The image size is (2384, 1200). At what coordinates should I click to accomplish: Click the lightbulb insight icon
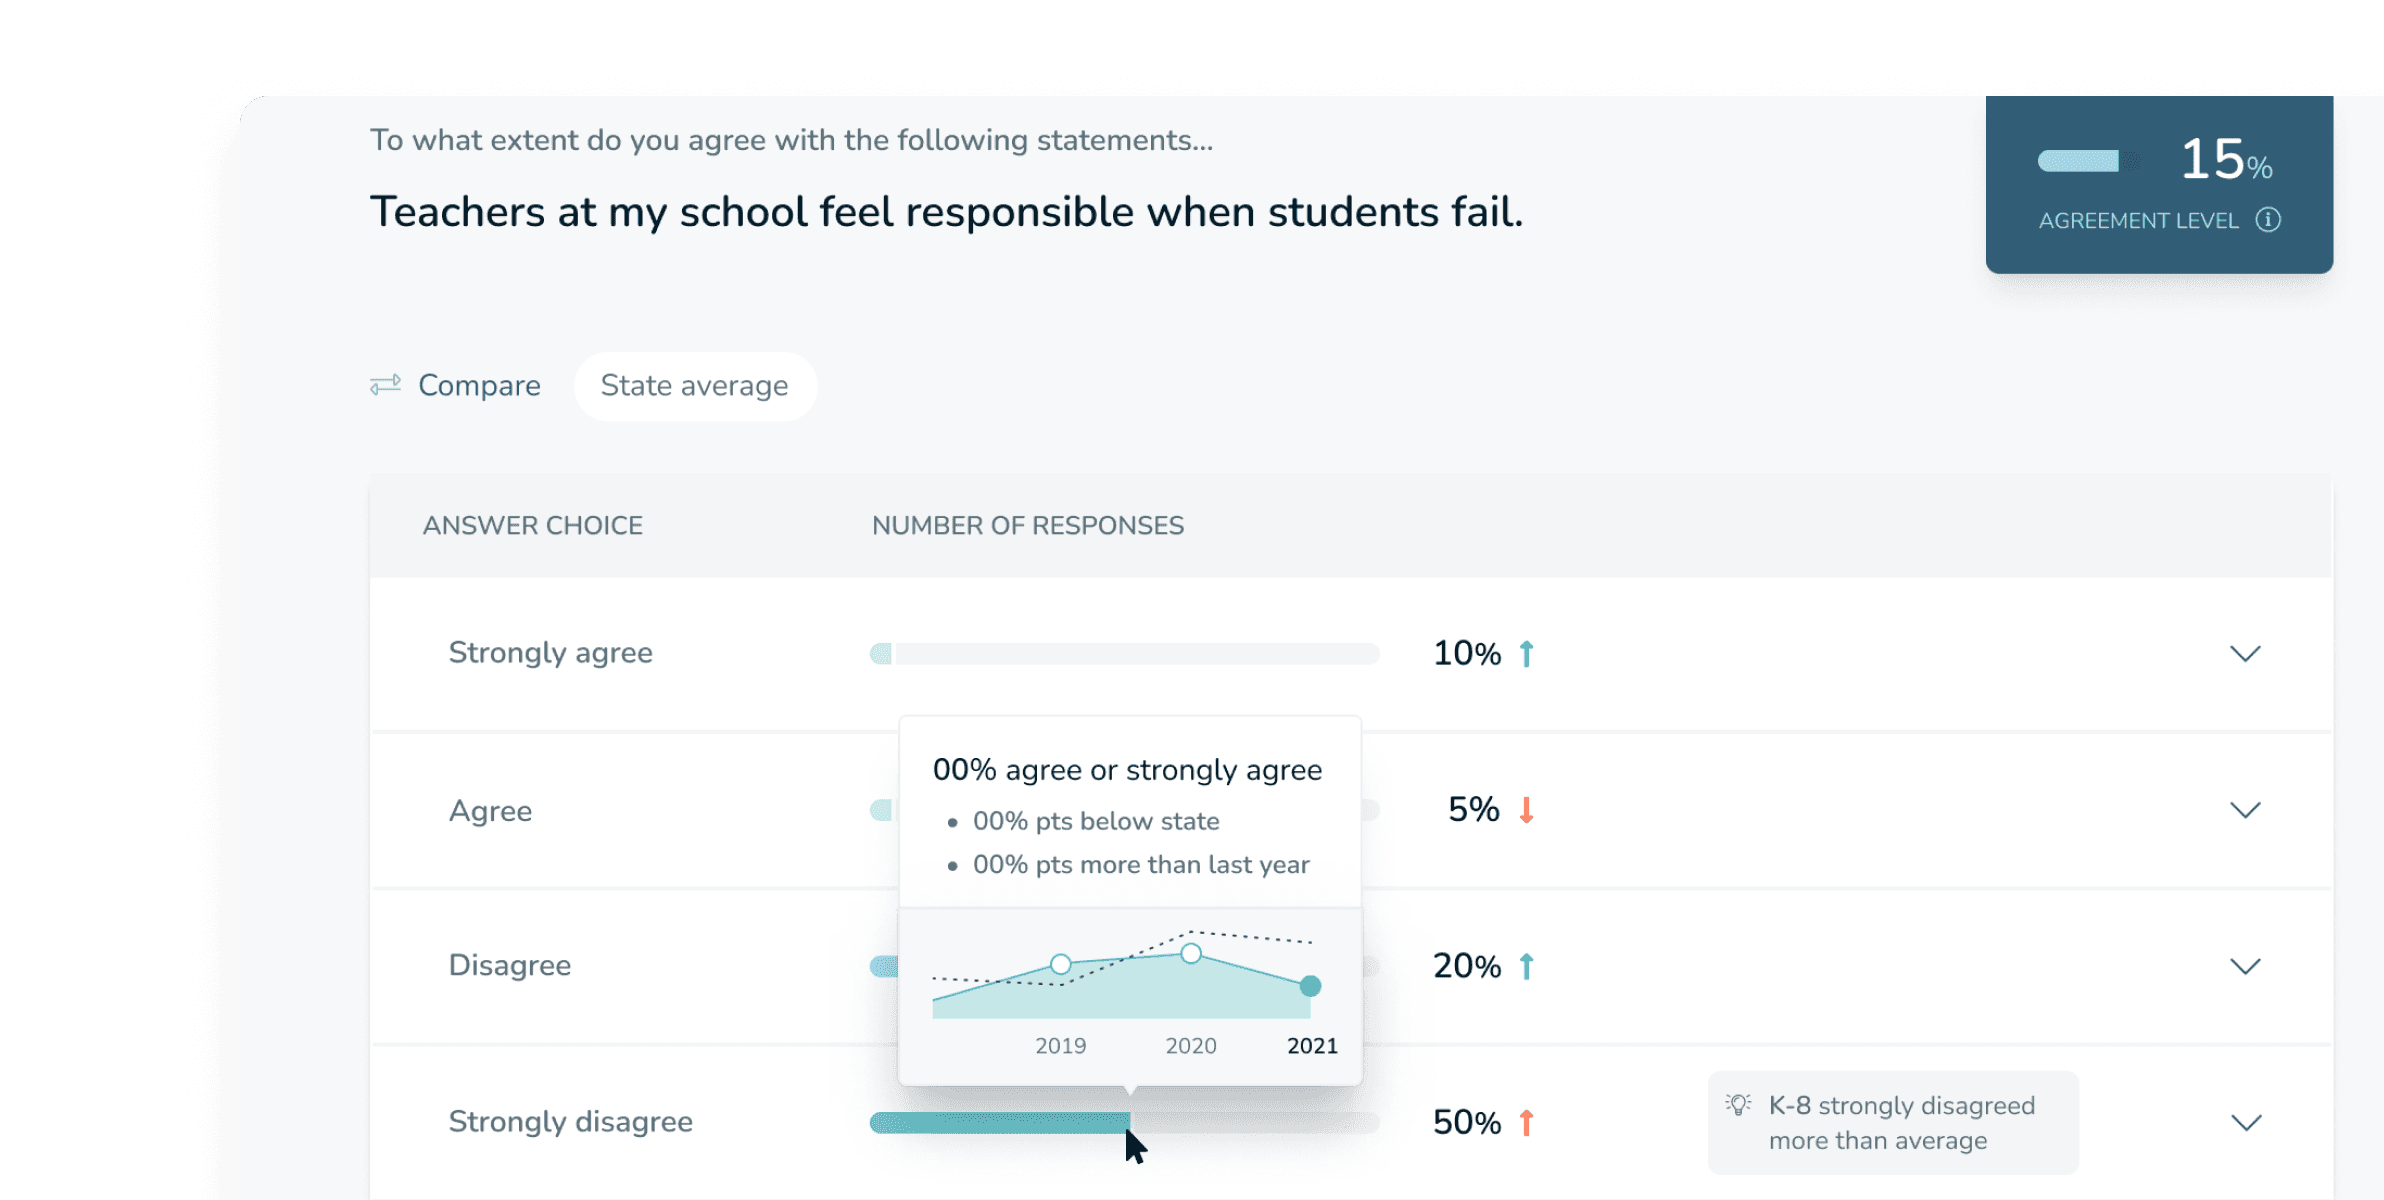(x=1739, y=1105)
